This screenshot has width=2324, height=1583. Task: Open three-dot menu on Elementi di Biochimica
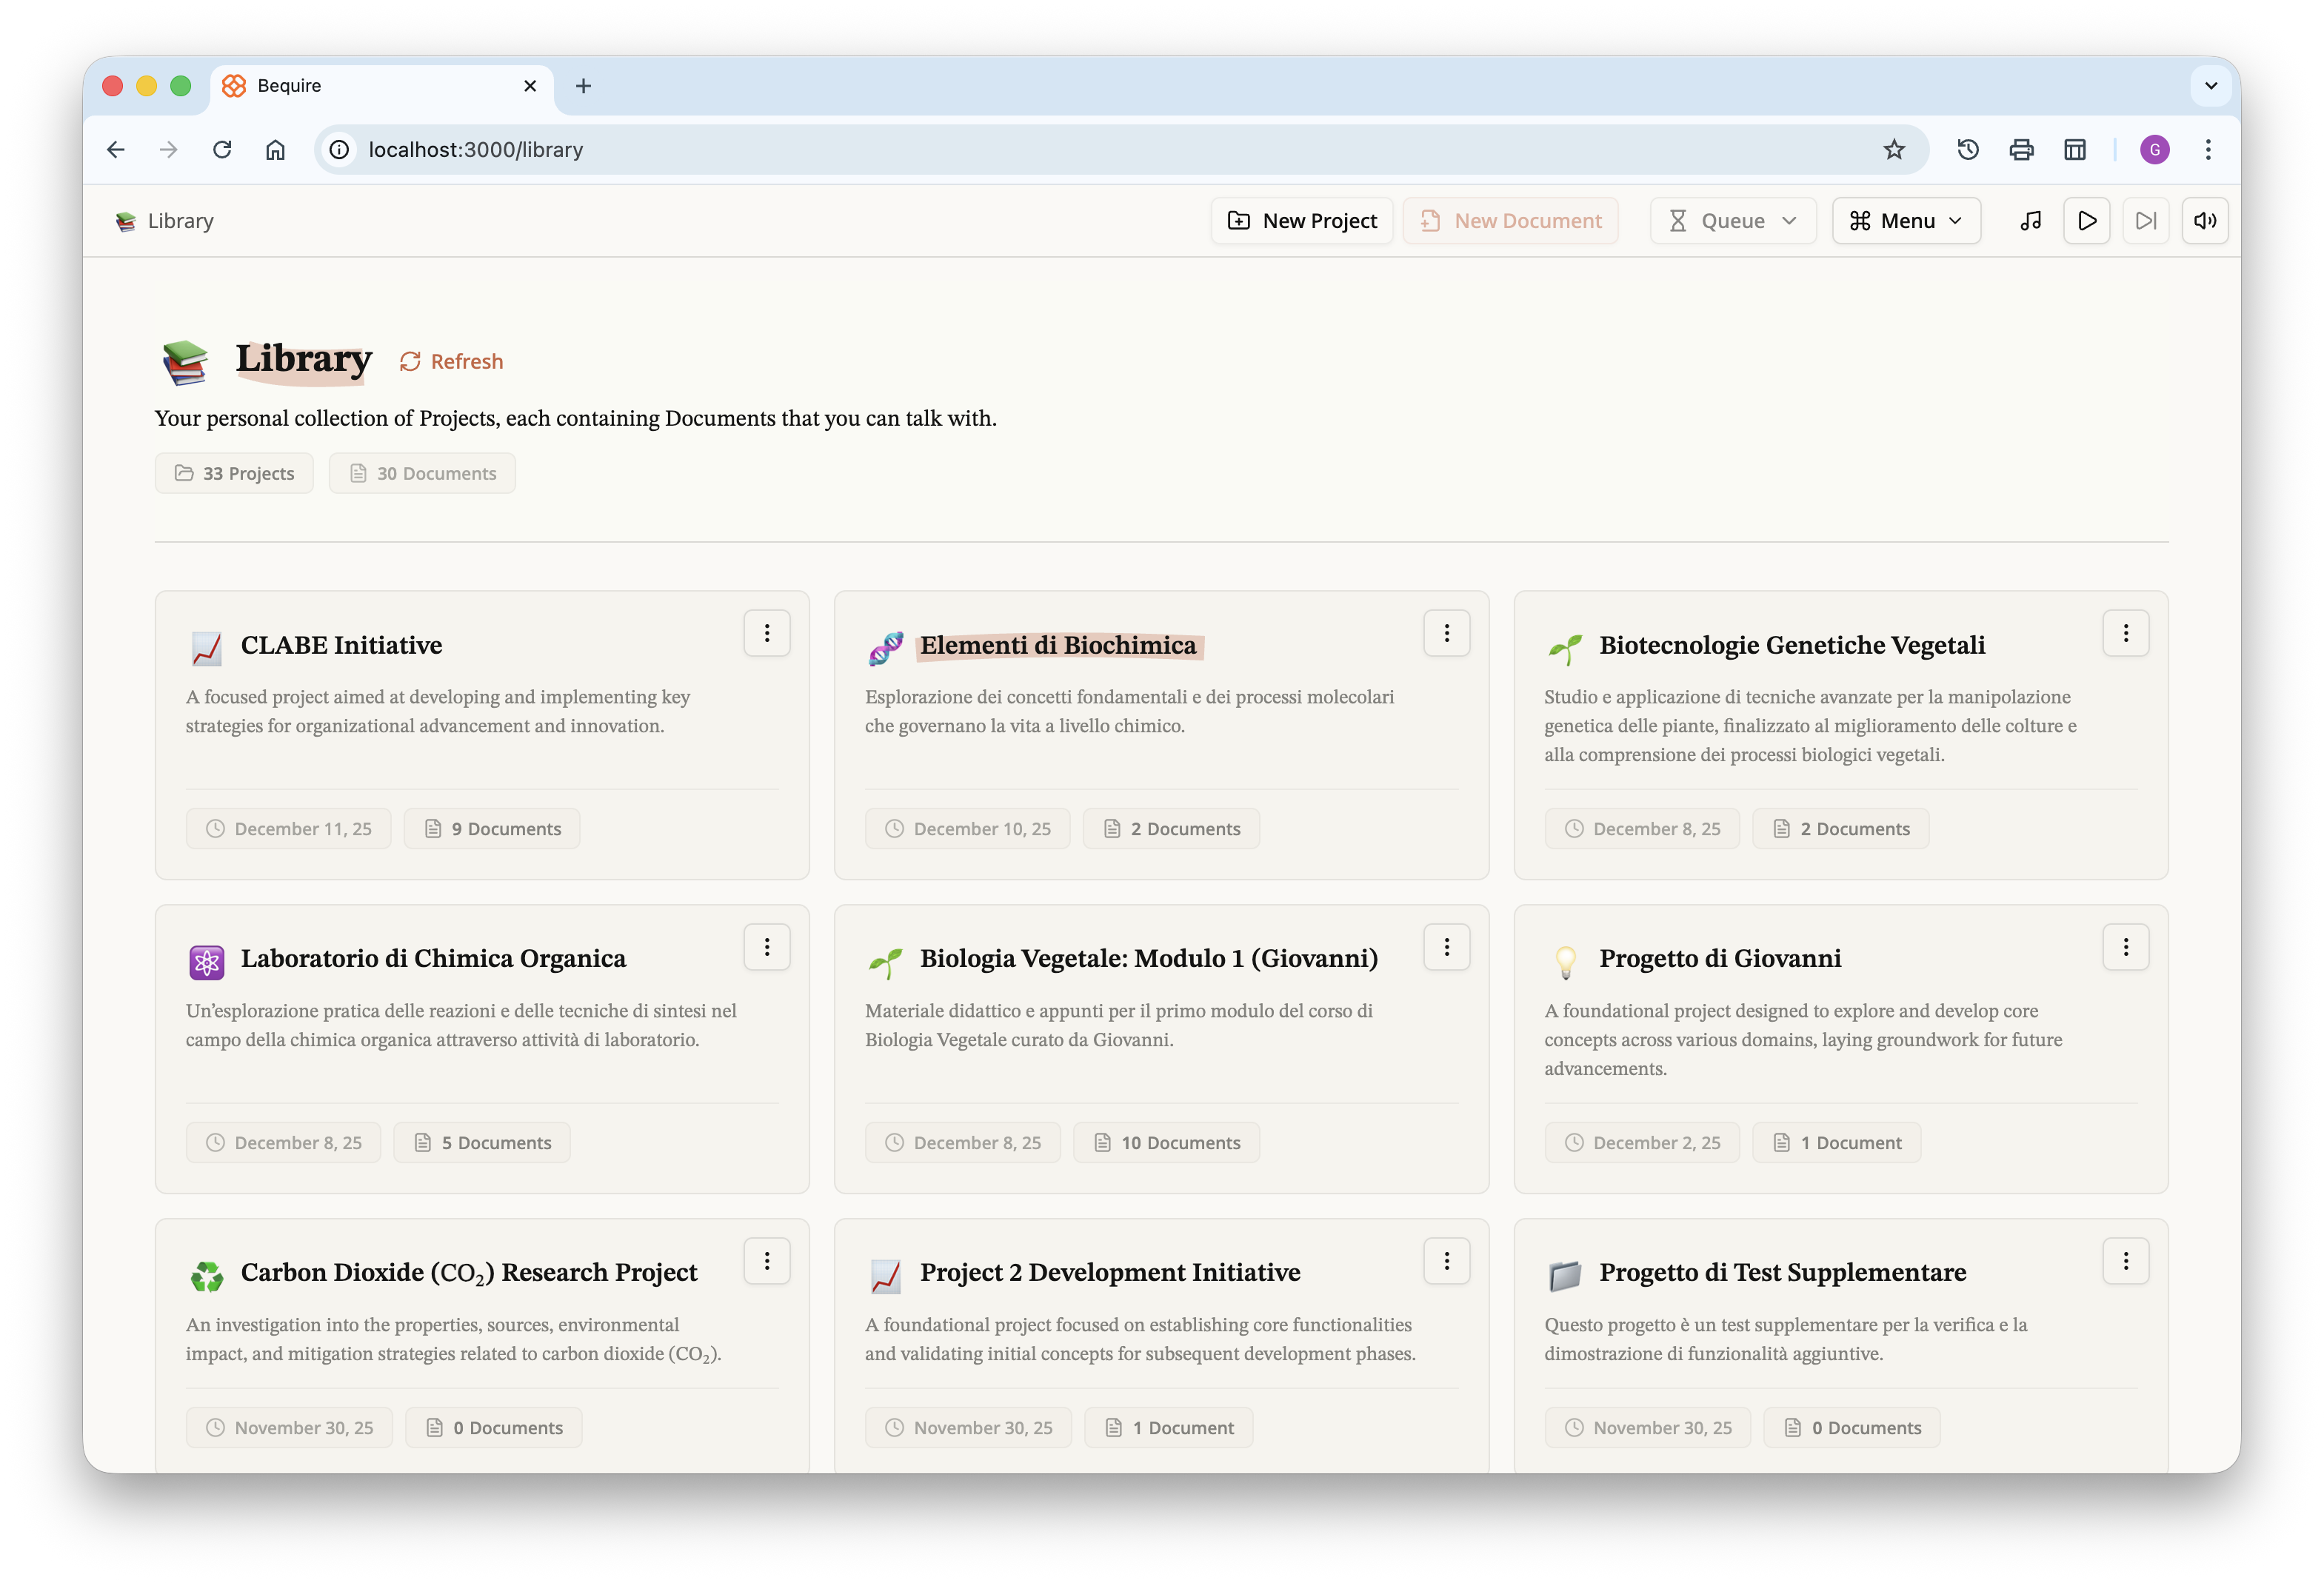[x=1446, y=633]
